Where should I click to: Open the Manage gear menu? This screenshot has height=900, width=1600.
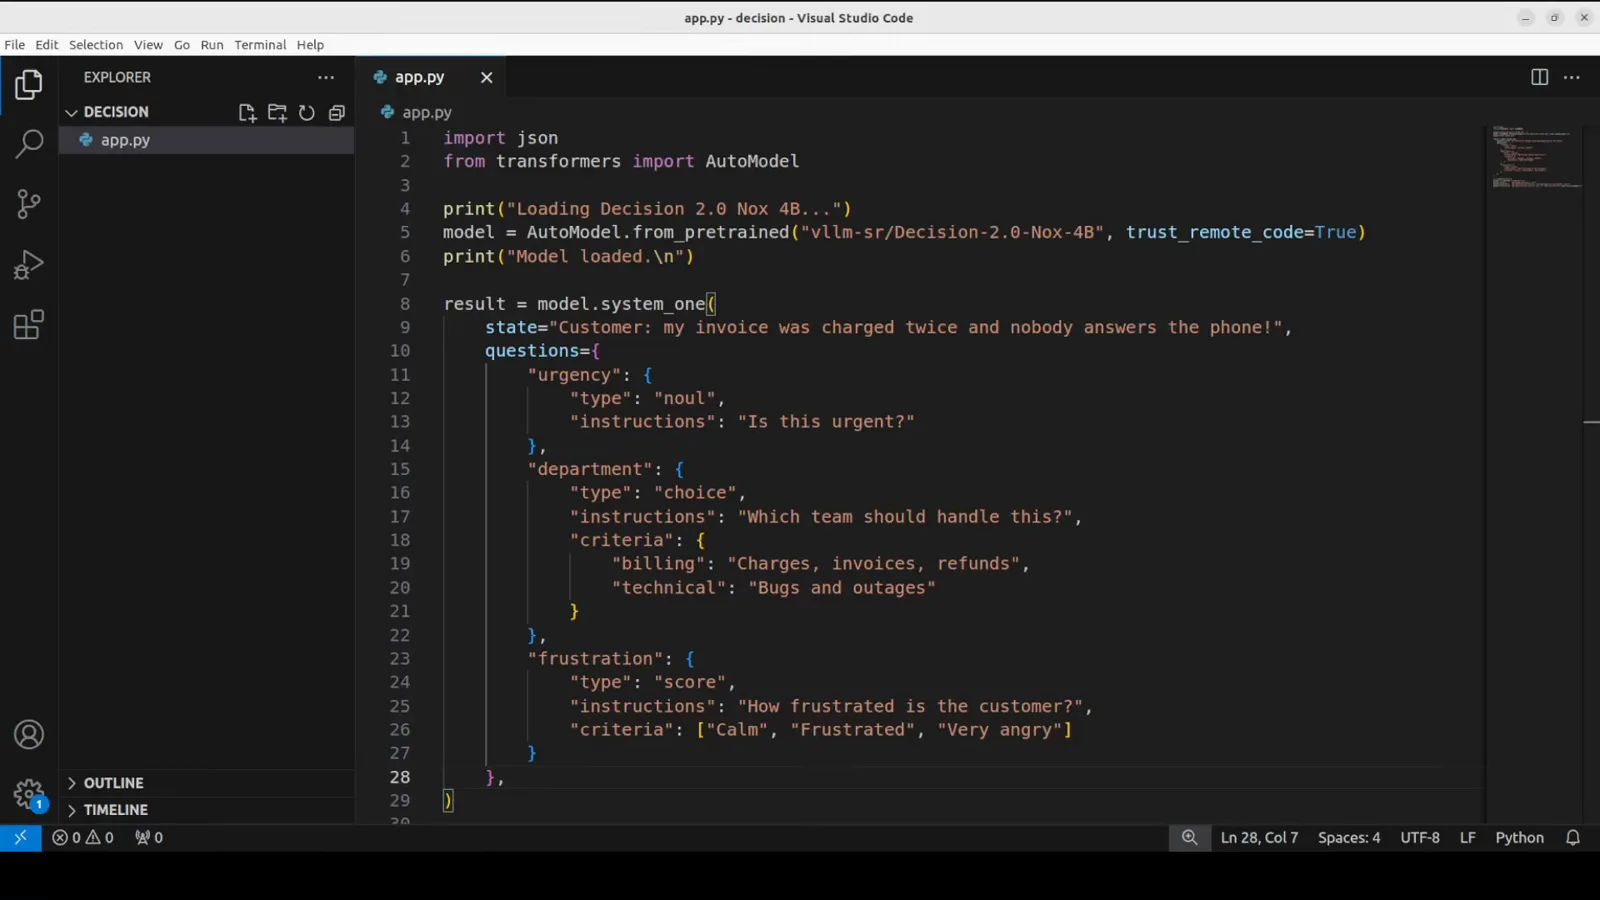pos(29,795)
